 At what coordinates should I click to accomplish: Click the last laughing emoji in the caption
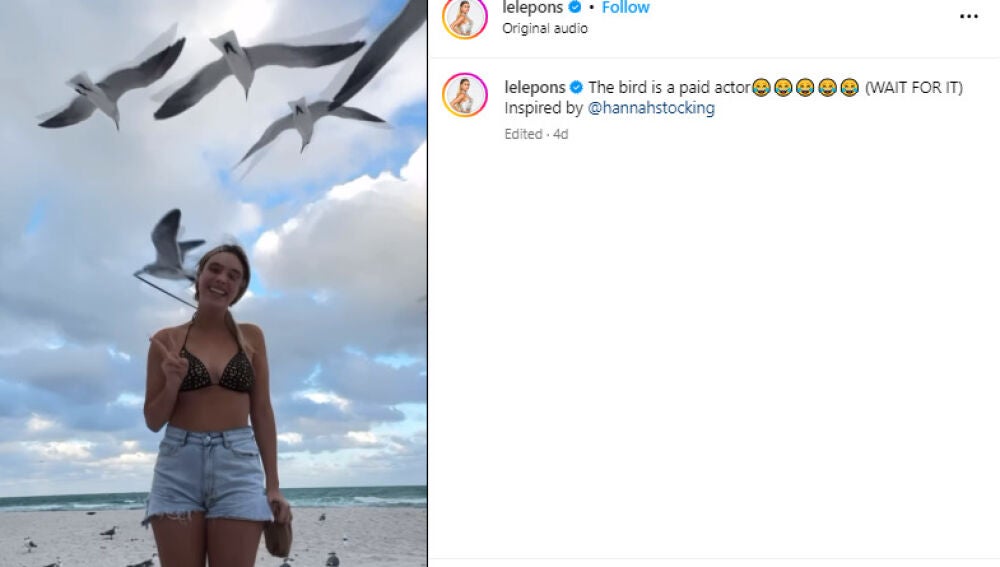click(850, 88)
